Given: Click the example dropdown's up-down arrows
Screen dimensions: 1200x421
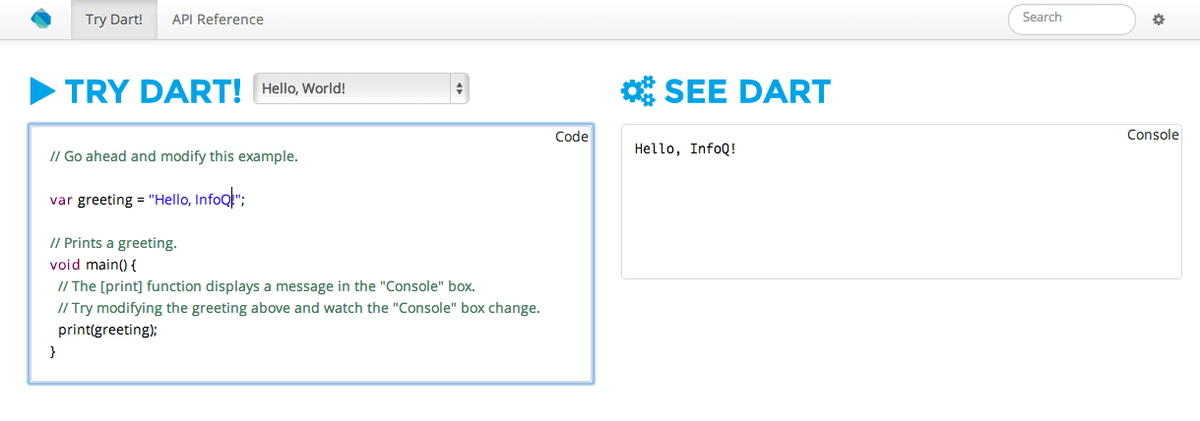Looking at the screenshot, I should point(459,88).
